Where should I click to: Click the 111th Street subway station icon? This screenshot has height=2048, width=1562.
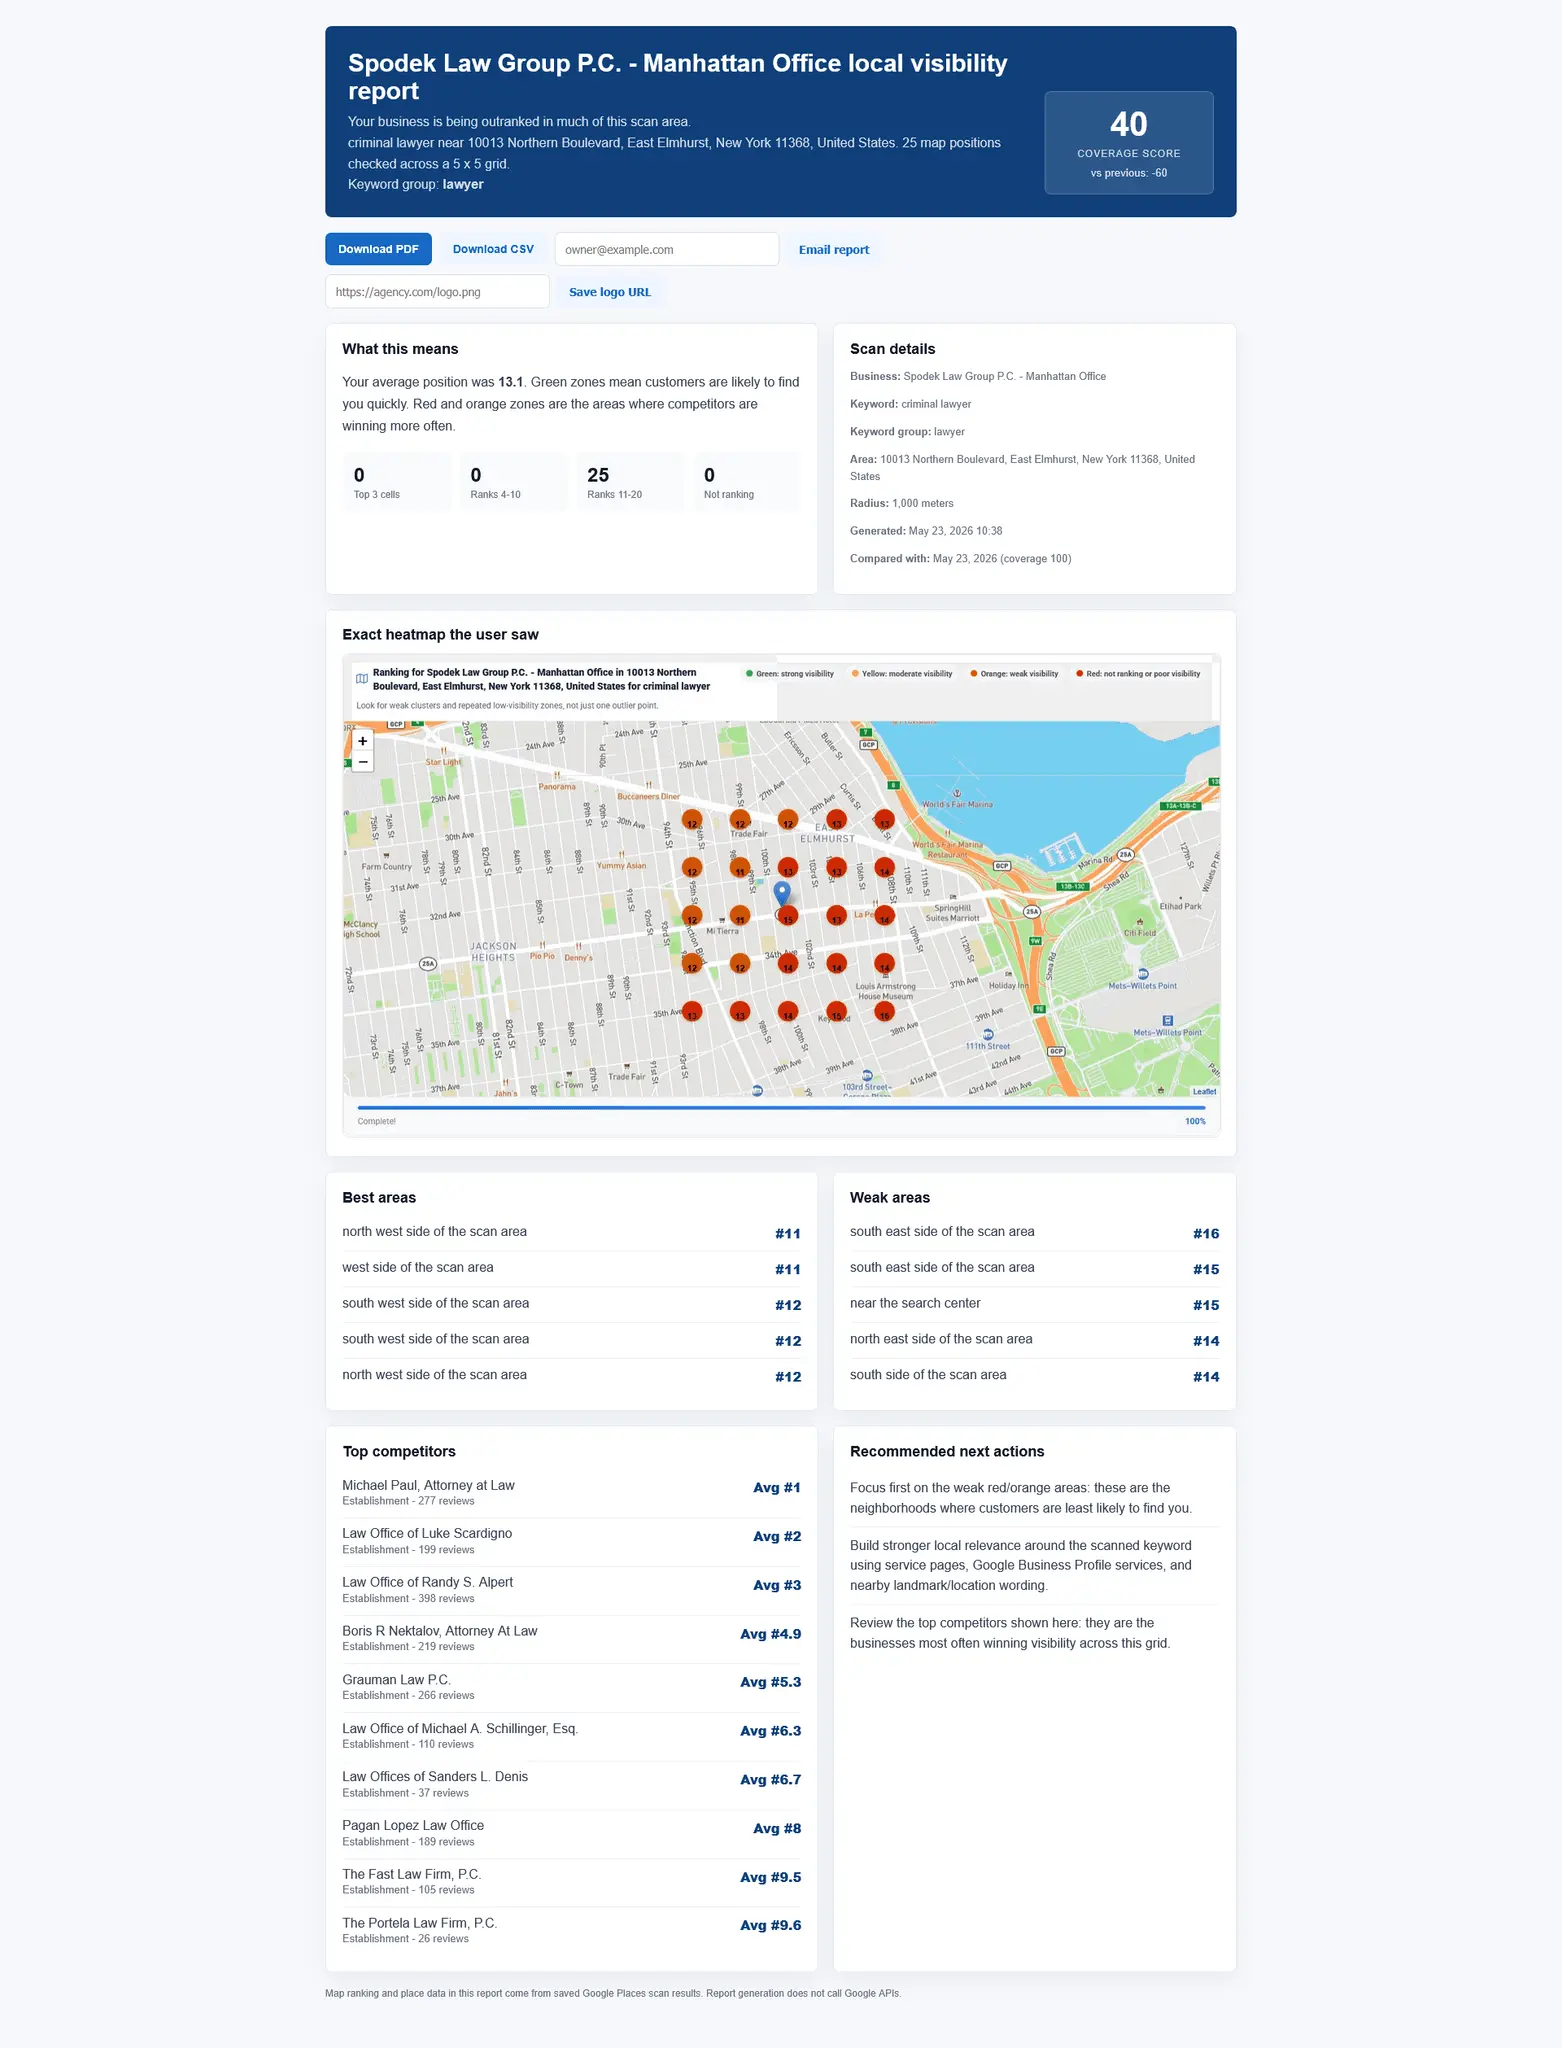point(988,1034)
